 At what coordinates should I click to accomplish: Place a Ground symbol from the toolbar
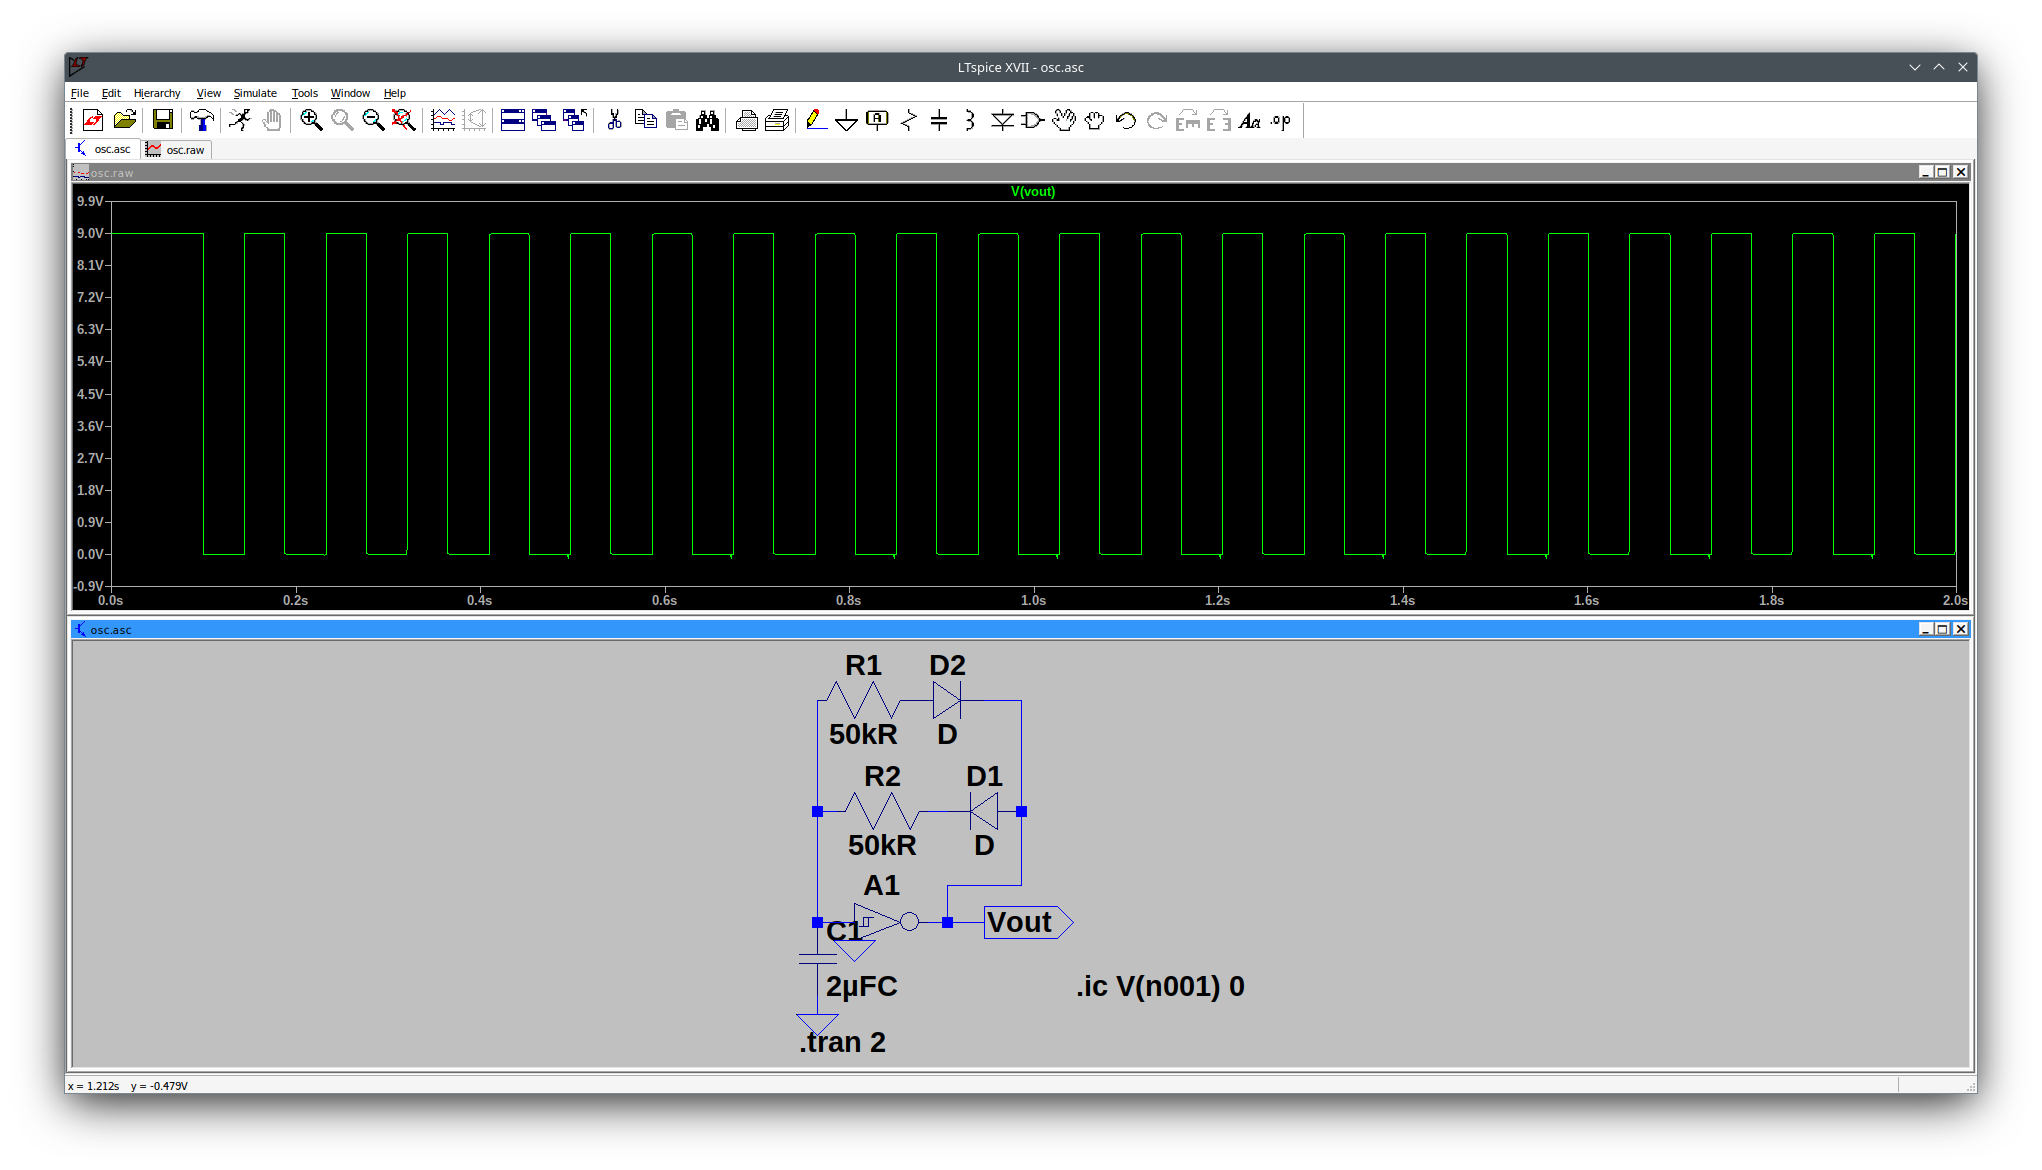coord(846,121)
